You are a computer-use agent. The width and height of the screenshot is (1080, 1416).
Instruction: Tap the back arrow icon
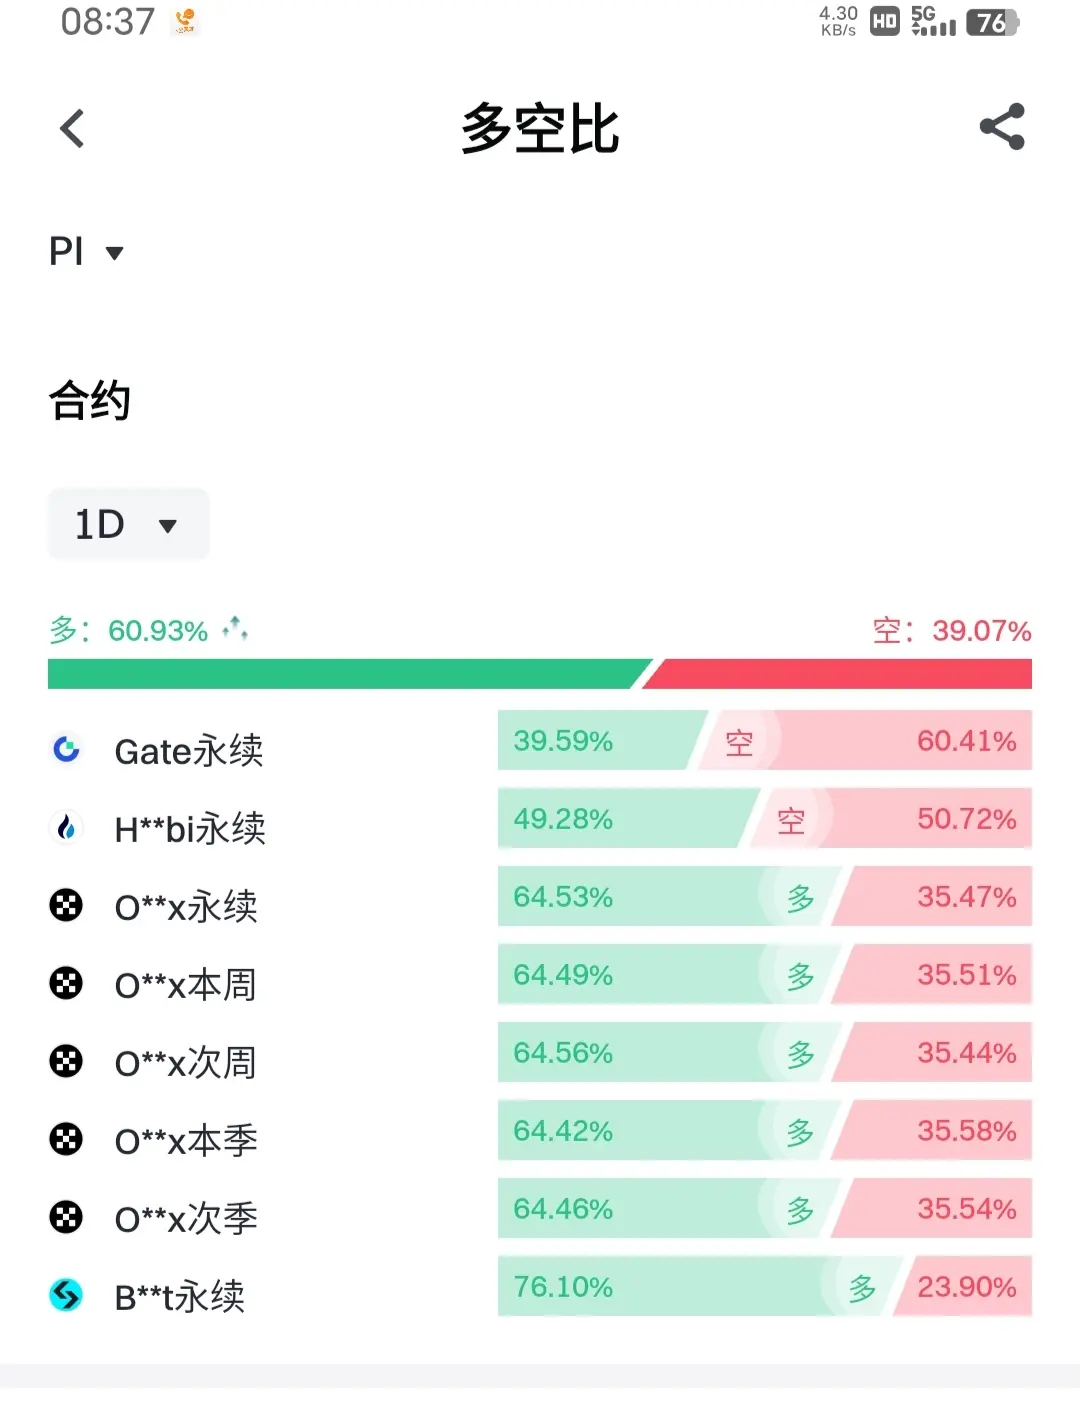point(72,129)
